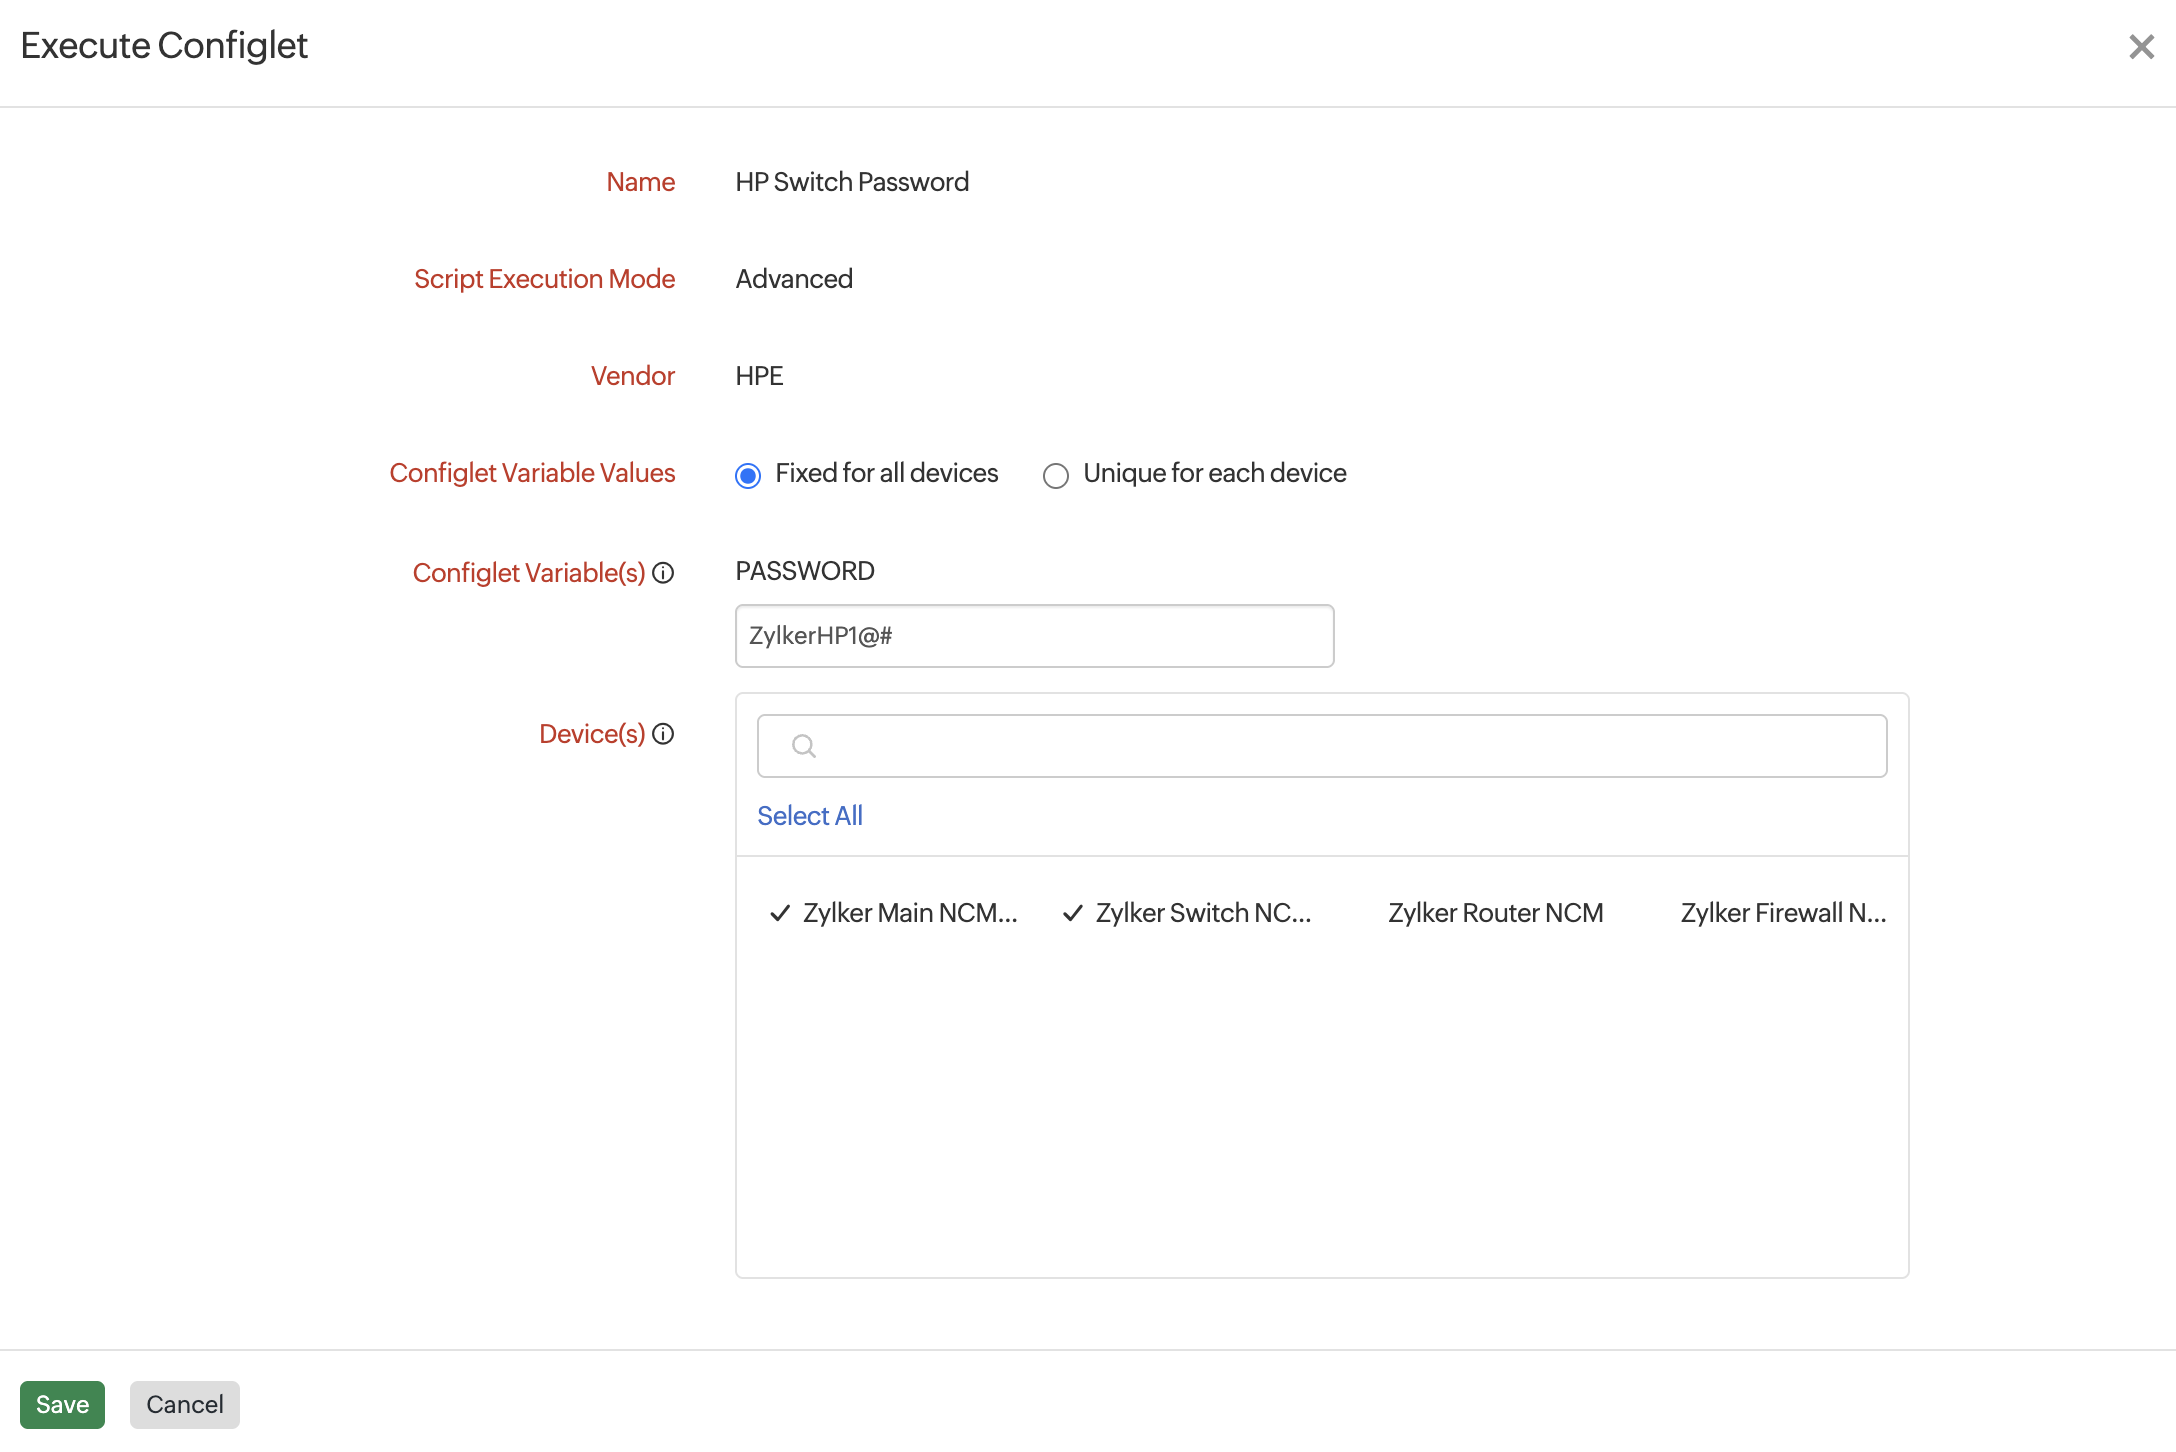The image size is (2176, 1452).
Task: Focus the PASSWORD variable input field
Action: 1034,636
